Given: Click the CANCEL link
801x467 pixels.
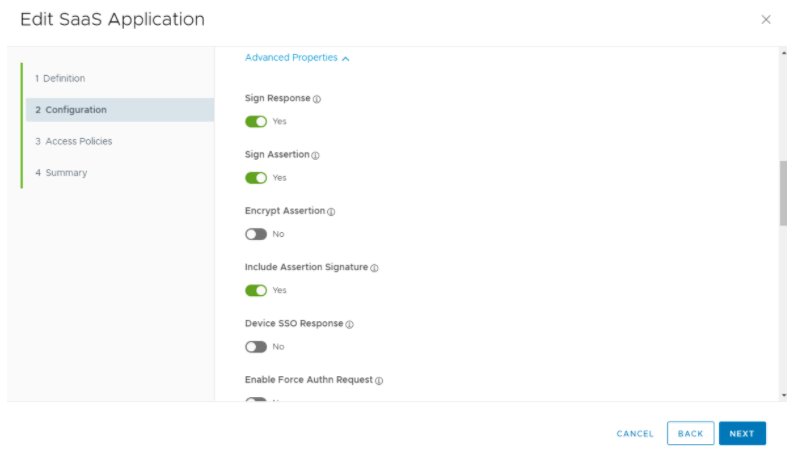Looking at the screenshot, I should pyautogui.click(x=635, y=434).
